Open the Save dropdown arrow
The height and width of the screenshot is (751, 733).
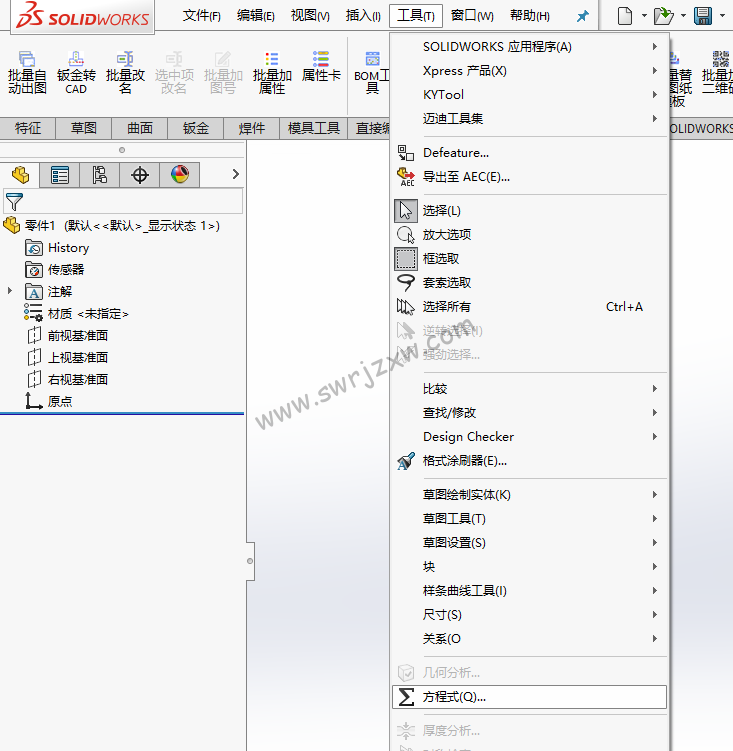click(722, 16)
